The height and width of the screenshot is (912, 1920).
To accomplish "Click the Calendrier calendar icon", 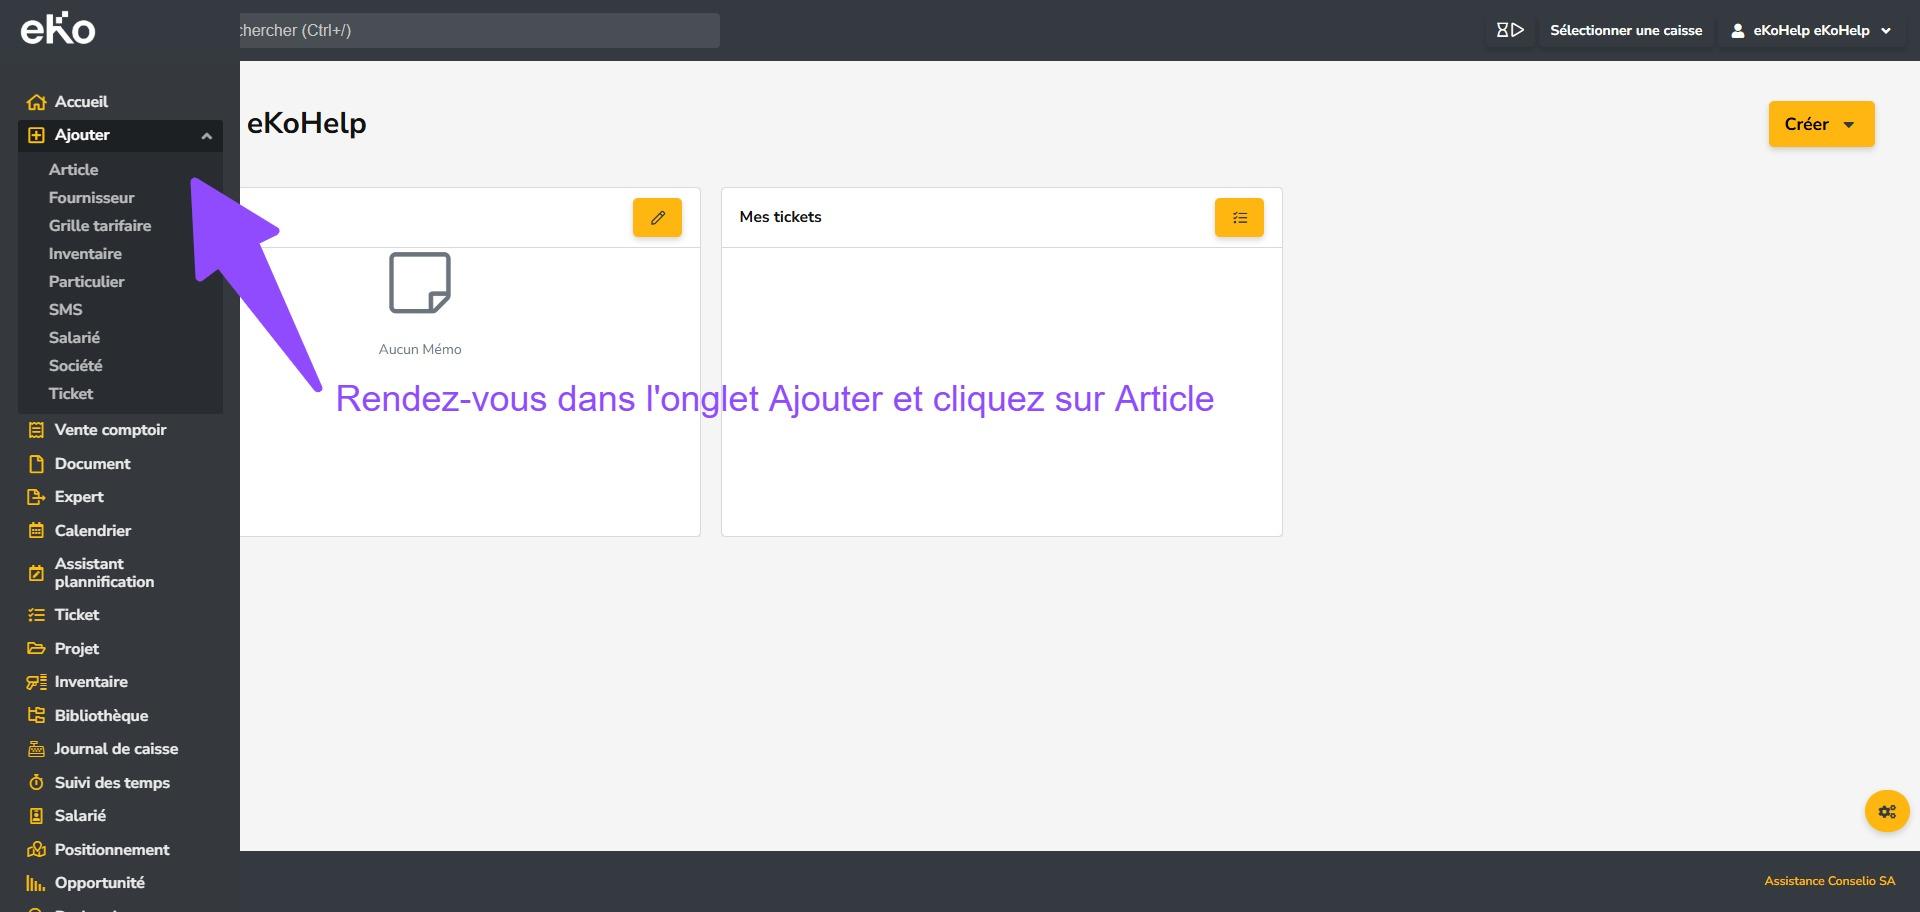I will [37, 531].
